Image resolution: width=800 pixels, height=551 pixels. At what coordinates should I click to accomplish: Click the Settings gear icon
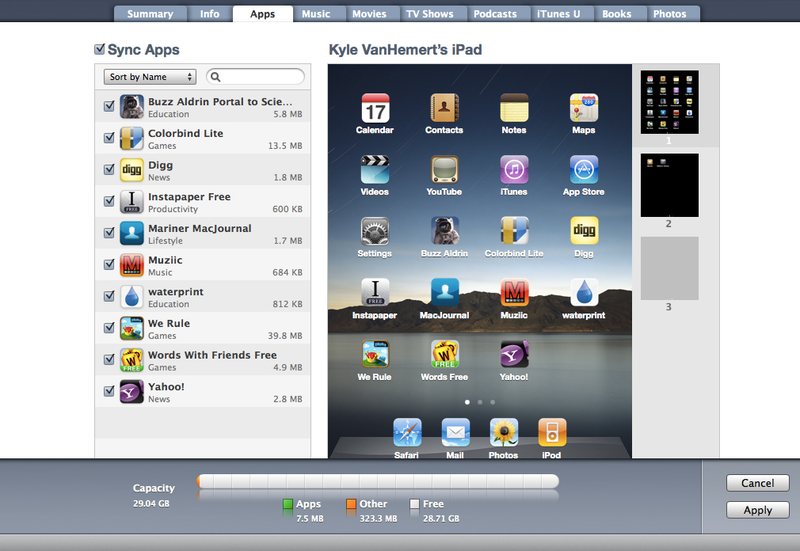(375, 231)
